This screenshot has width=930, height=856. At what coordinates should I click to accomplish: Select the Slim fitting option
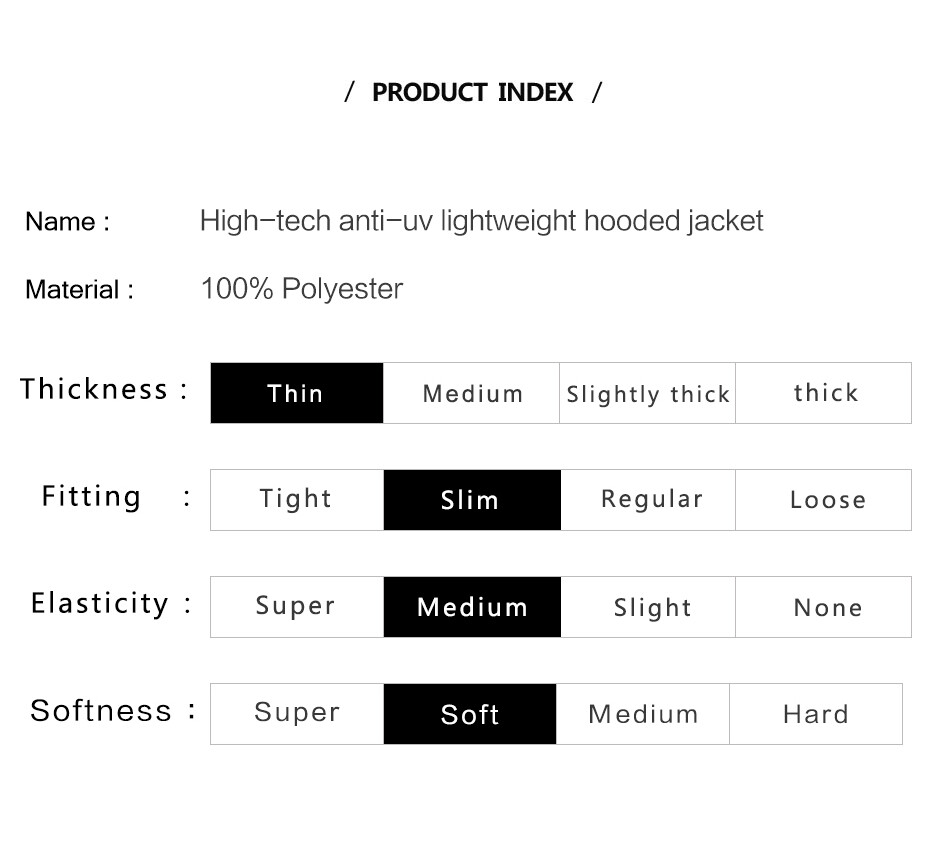click(472, 499)
